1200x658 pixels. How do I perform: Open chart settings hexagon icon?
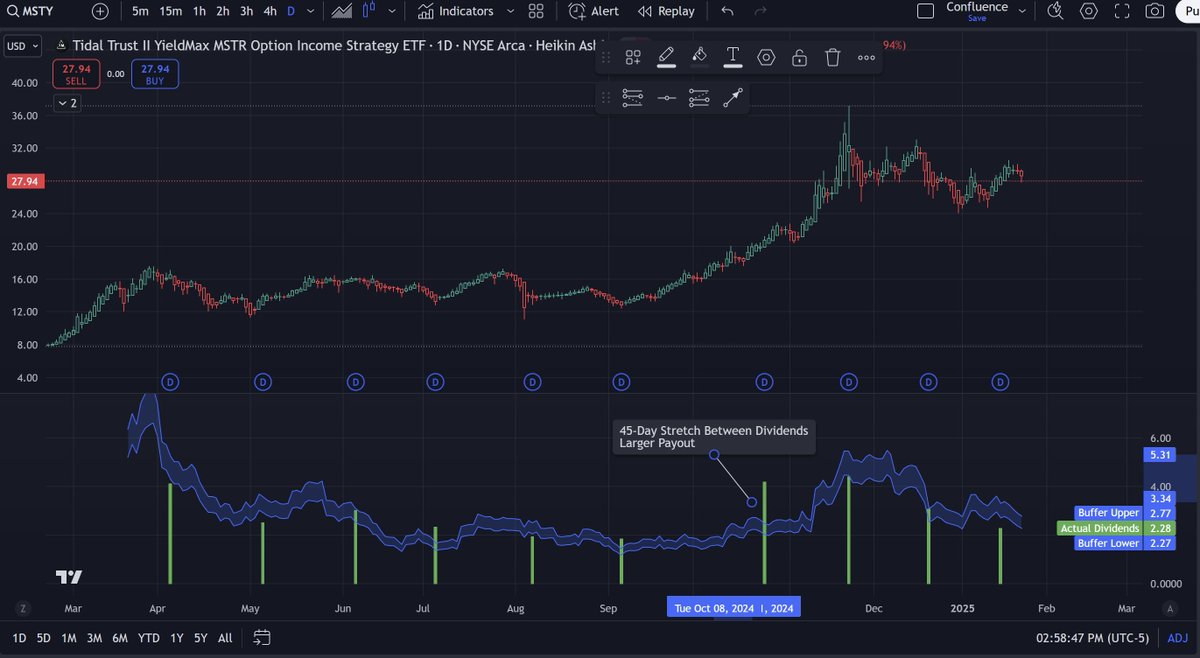coord(1089,11)
